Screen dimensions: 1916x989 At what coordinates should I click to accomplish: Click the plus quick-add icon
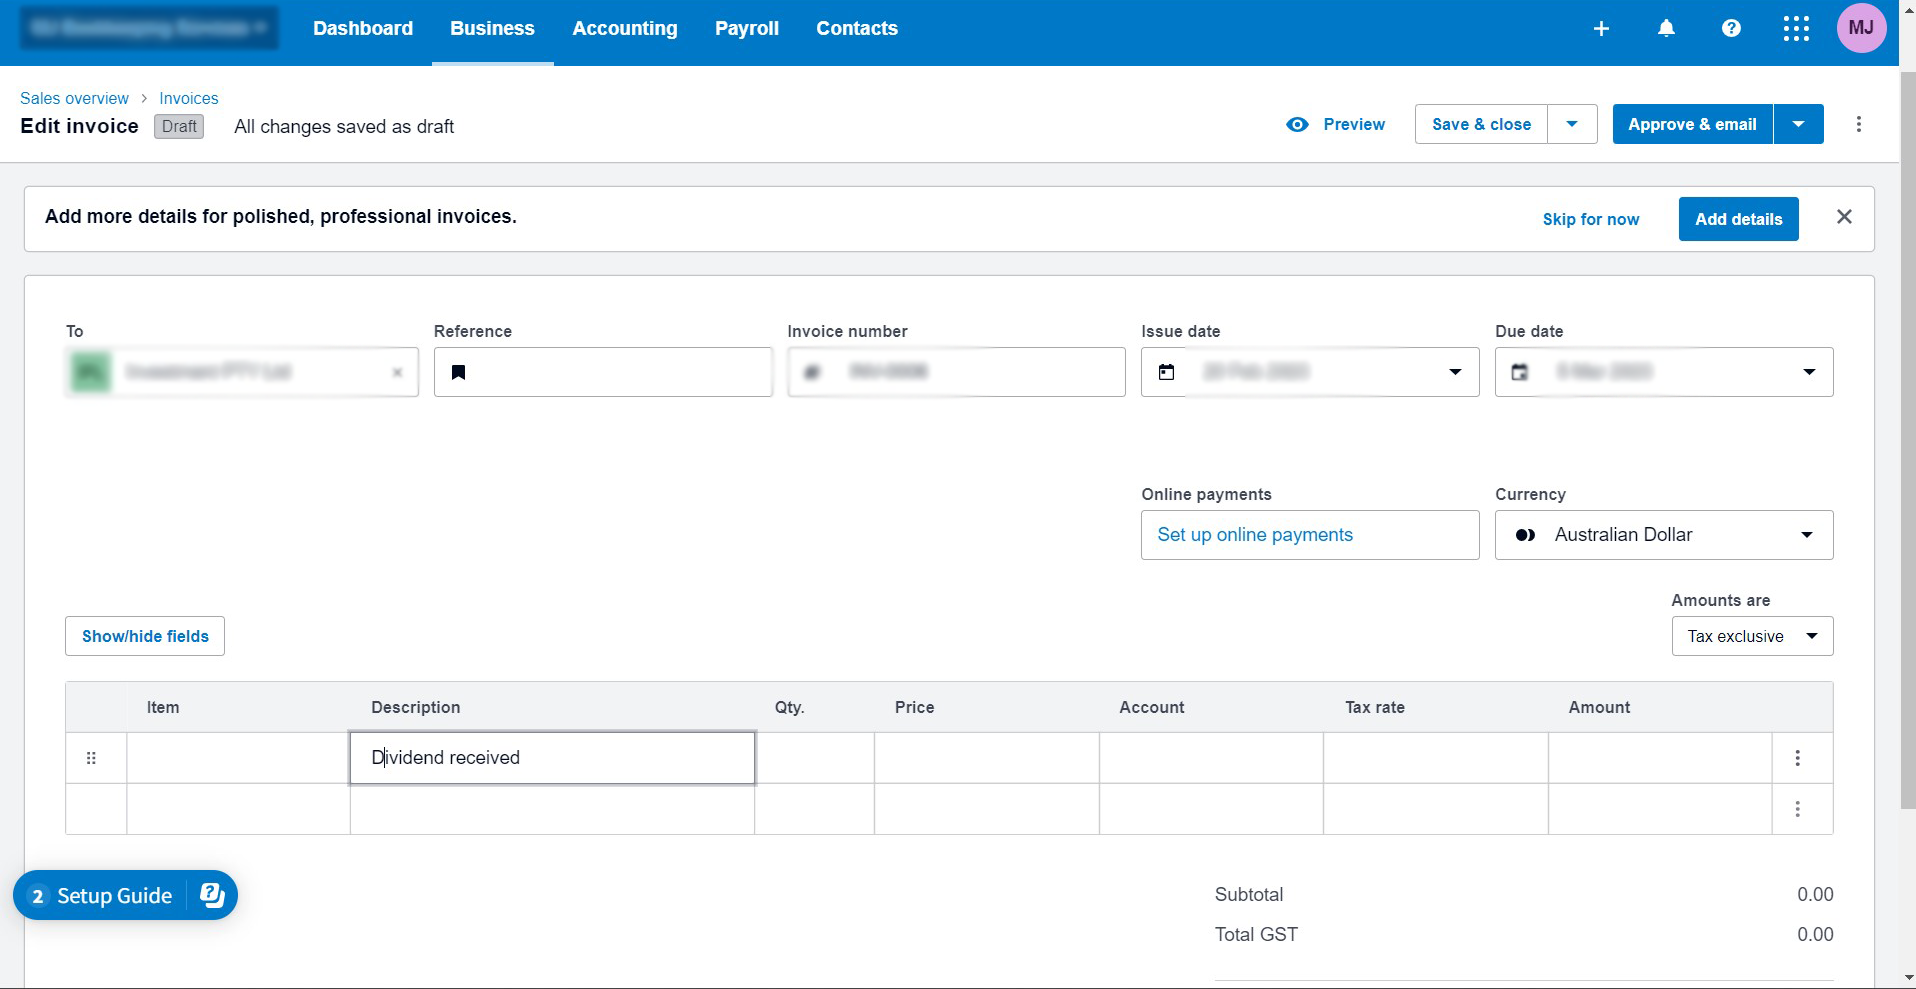[1601, 29]
